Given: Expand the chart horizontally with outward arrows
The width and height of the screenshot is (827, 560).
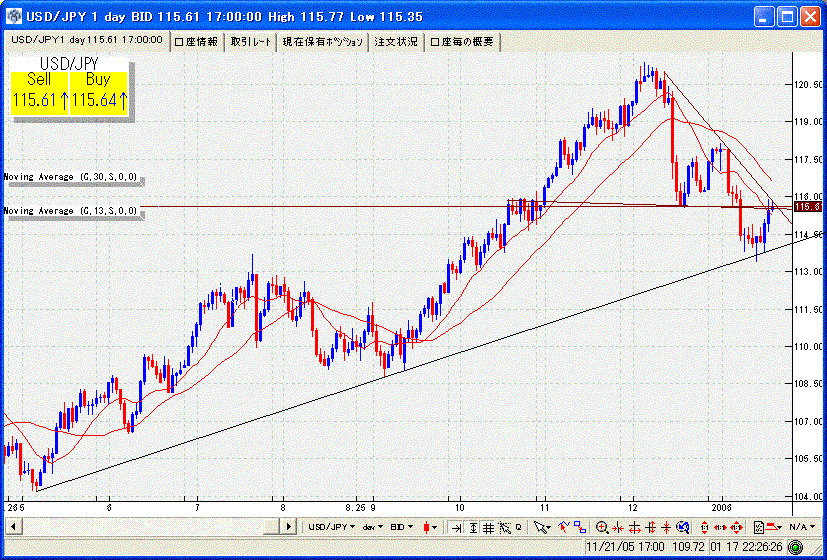Looking at the screenshot, I should click(x=635, y=528).
